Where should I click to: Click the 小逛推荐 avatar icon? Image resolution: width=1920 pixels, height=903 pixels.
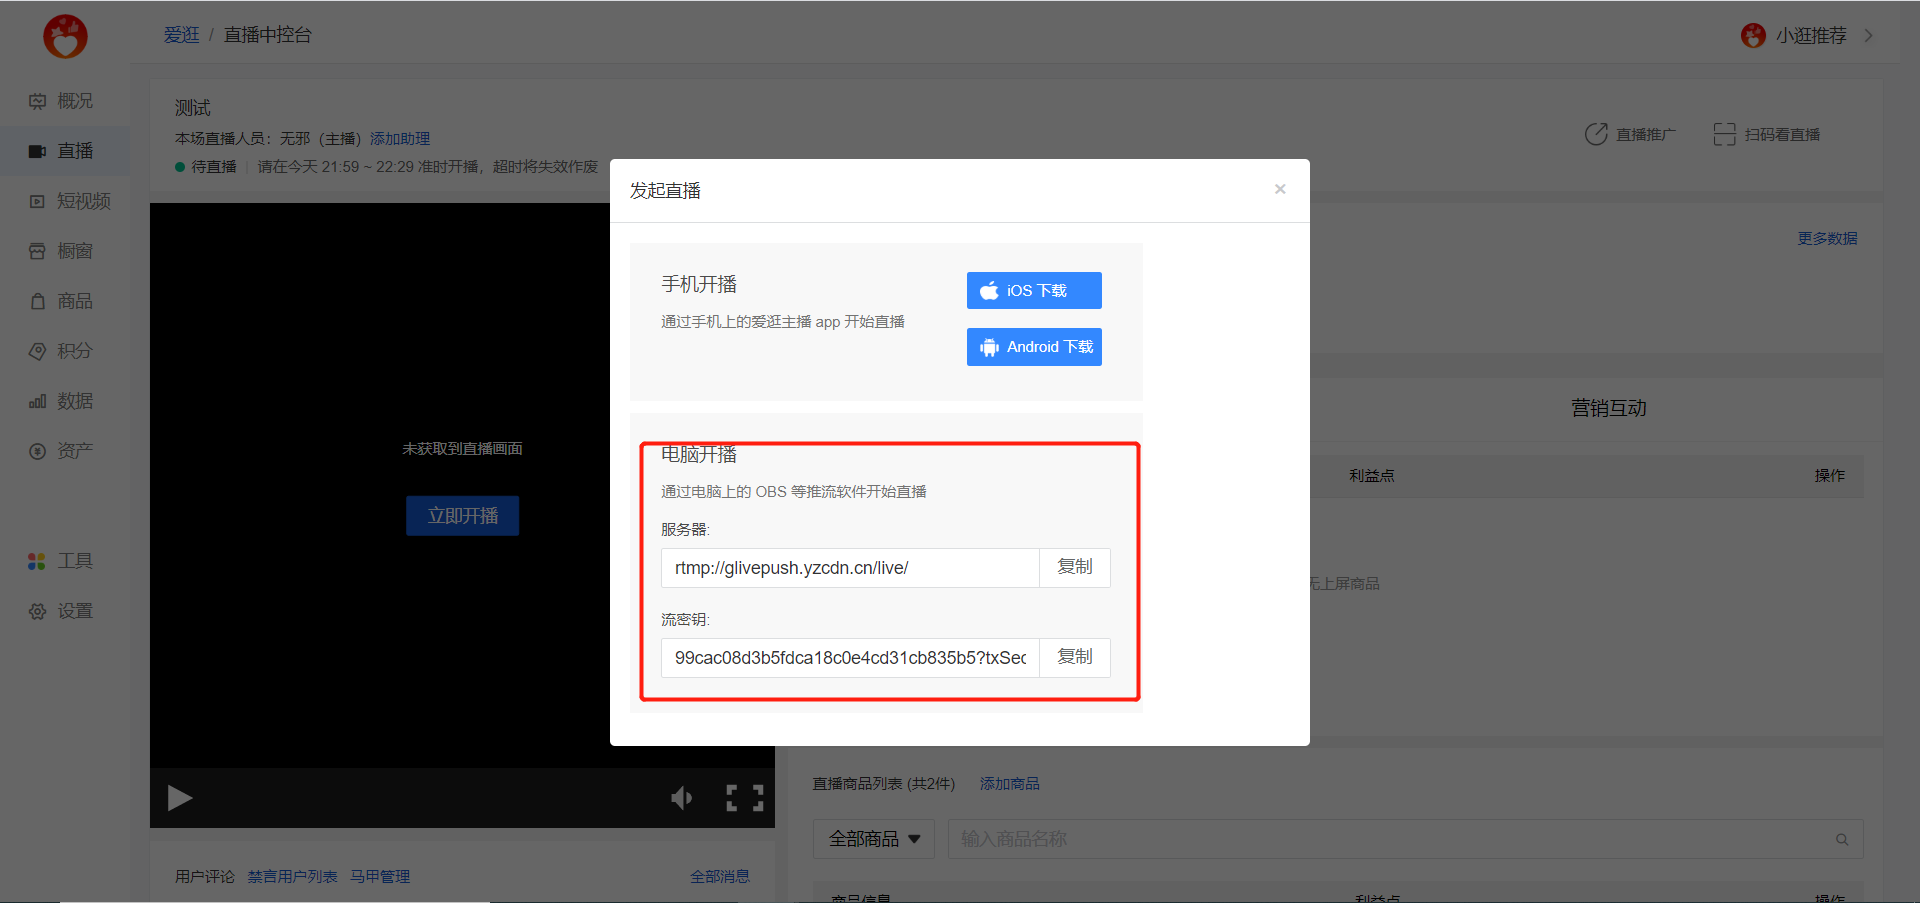pyautogui.click(x=1753, y=35)
